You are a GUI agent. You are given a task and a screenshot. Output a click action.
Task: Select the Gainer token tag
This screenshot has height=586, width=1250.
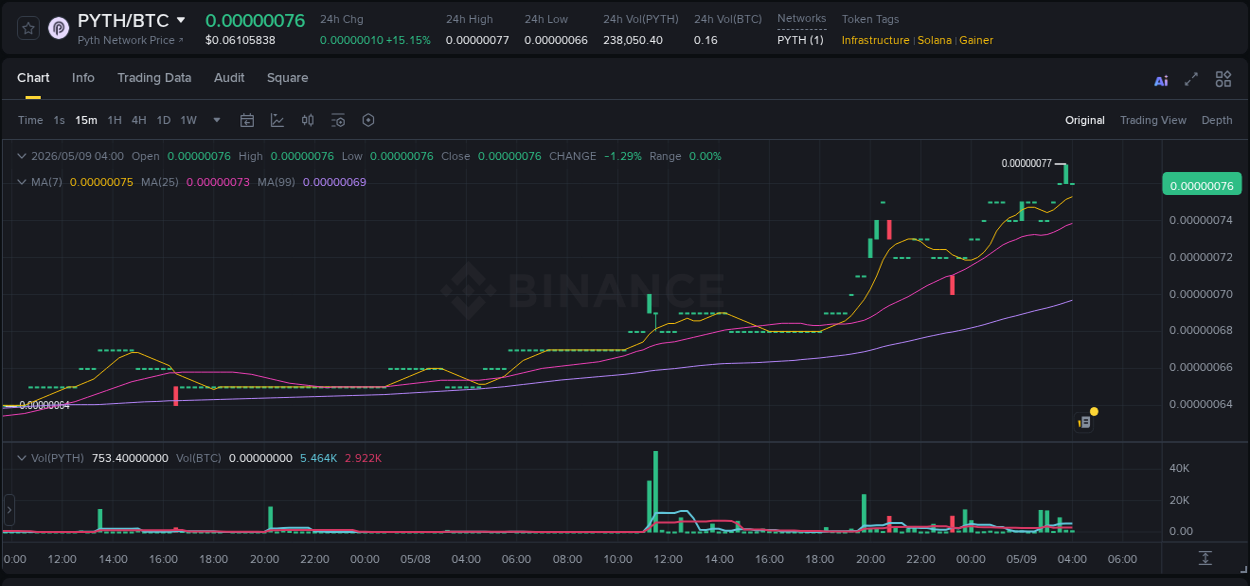[x=976, y=40]
